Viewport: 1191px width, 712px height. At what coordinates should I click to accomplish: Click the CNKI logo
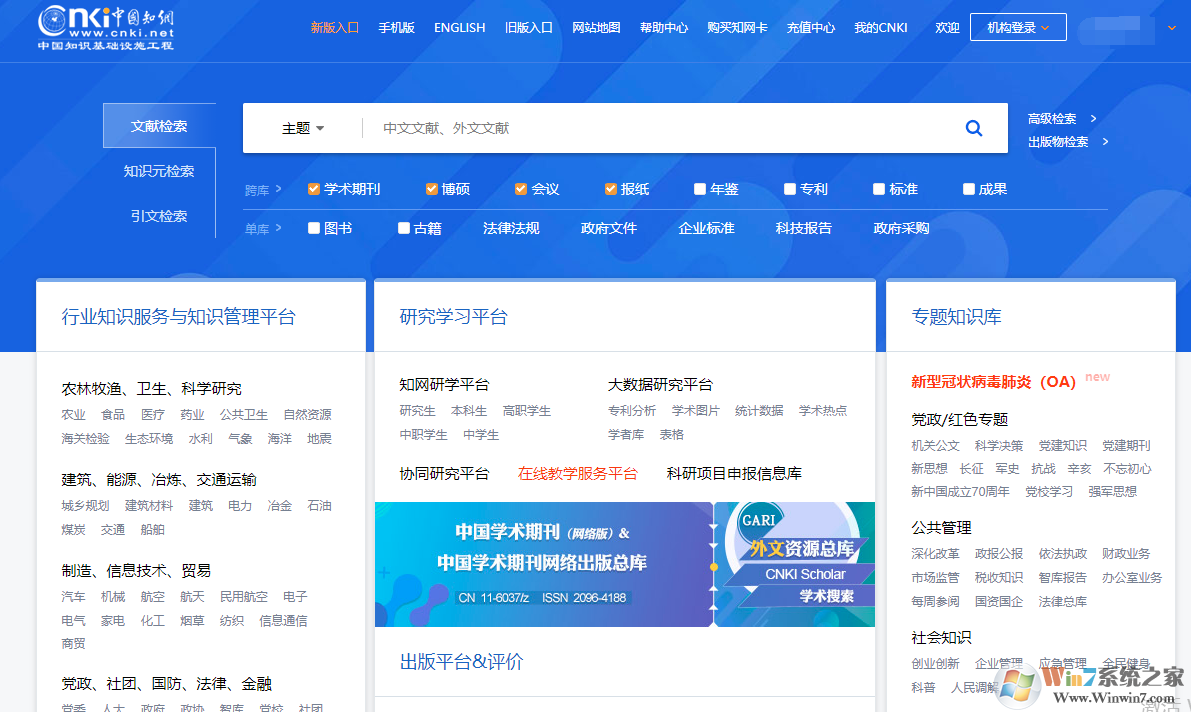point(106,28)
